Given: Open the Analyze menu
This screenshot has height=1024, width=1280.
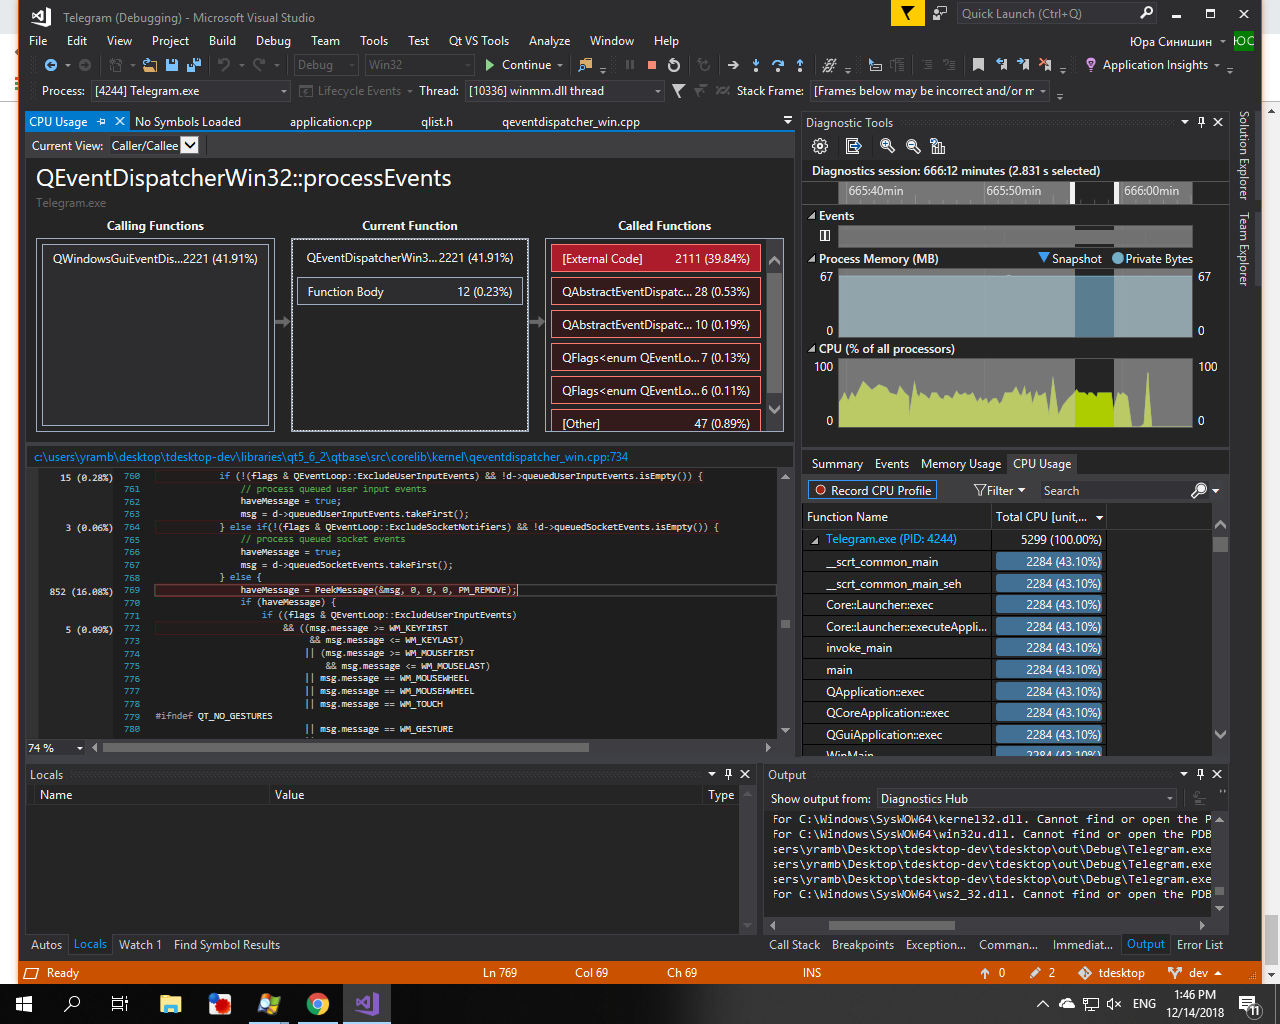Looking at the screenshot, I should point(549,41).
